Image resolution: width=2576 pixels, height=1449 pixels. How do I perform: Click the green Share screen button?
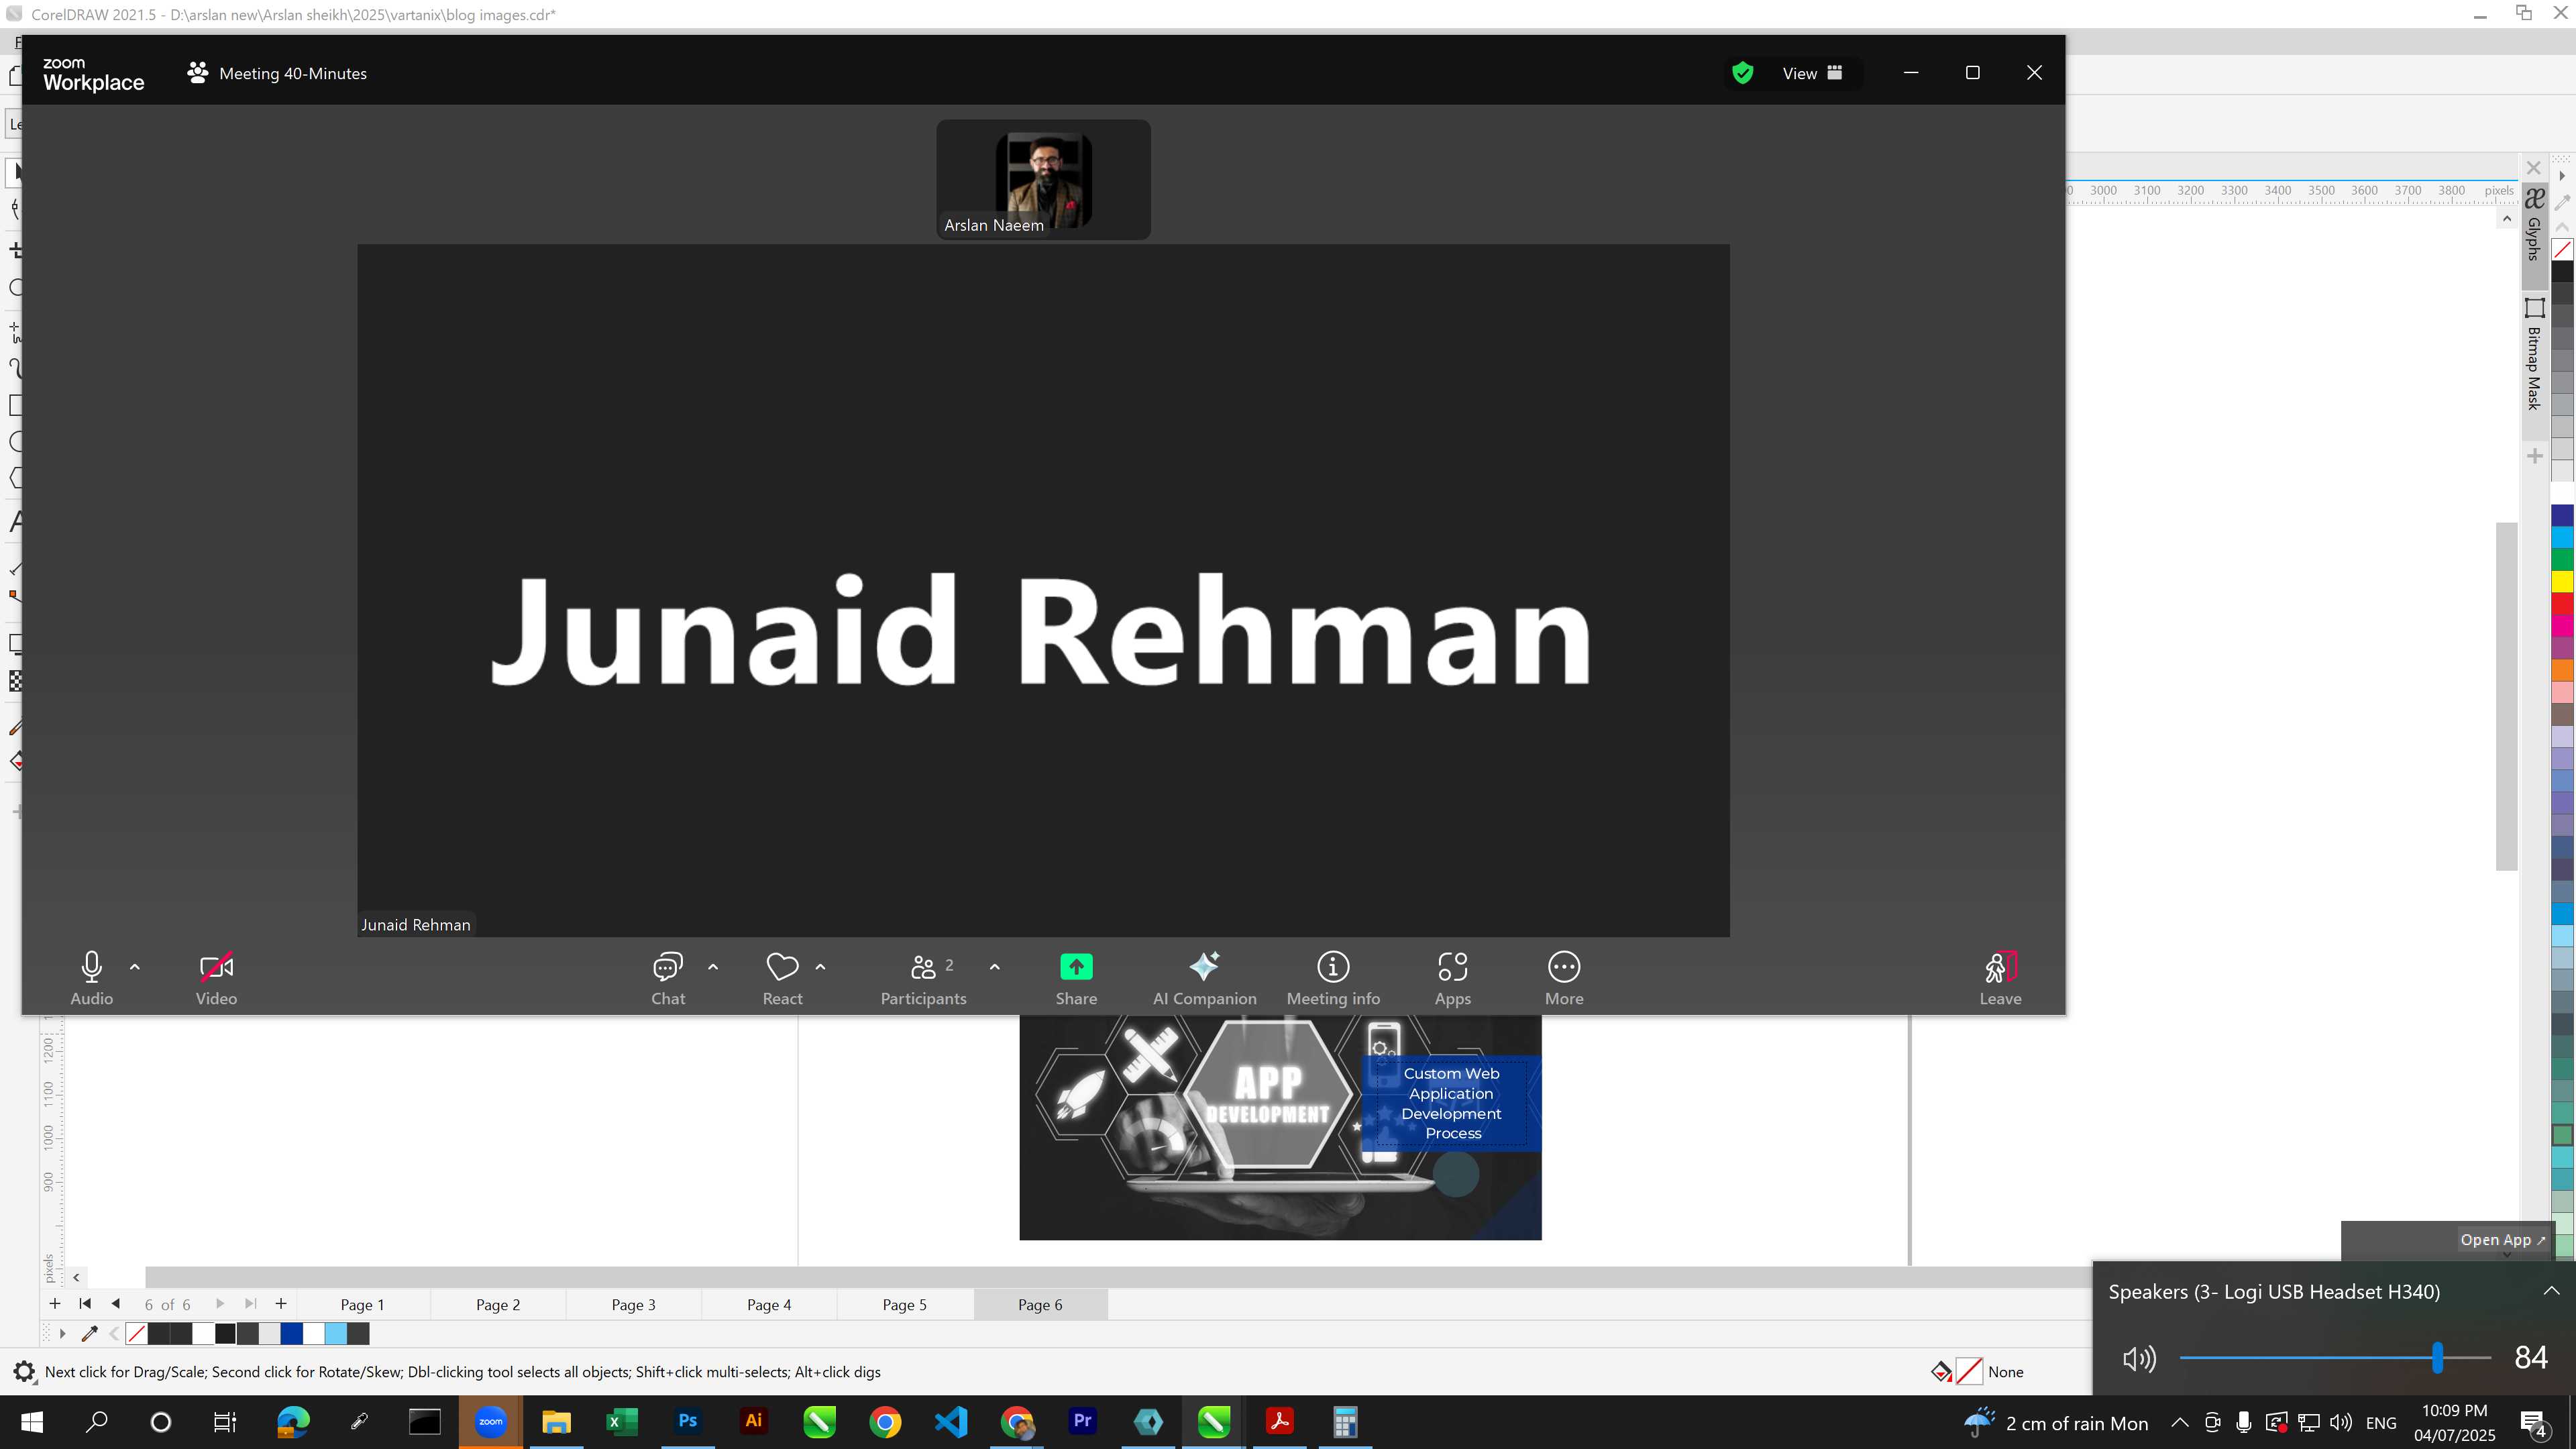[x=1076, y=978]
